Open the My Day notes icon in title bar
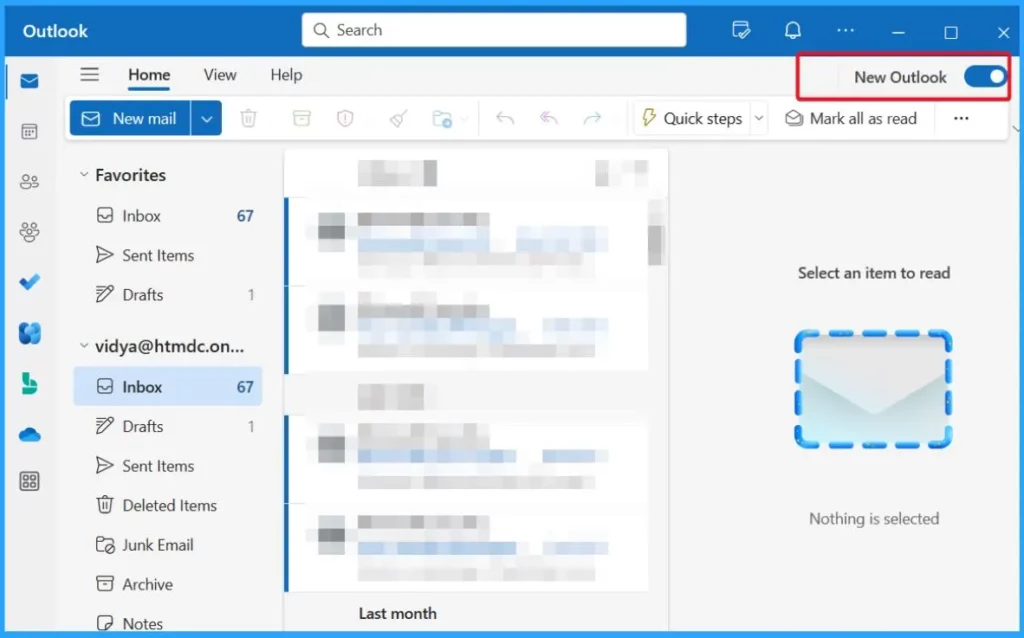 click(x=741, y=30)
